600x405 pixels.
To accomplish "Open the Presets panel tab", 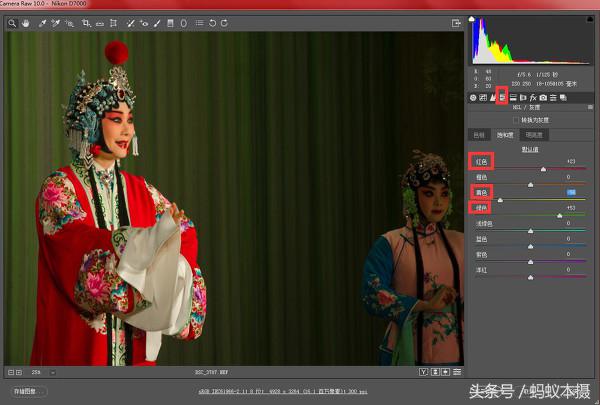I will click(x=553, y=98).
